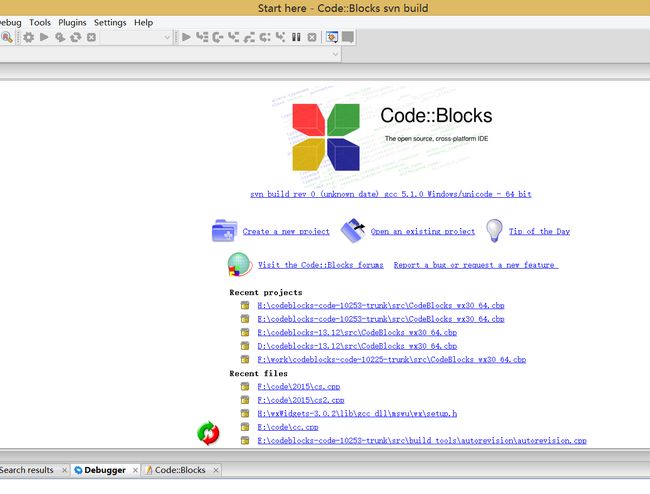Click the Step out debugger icon
Screen dimensions: 650x494
point(249,37)
